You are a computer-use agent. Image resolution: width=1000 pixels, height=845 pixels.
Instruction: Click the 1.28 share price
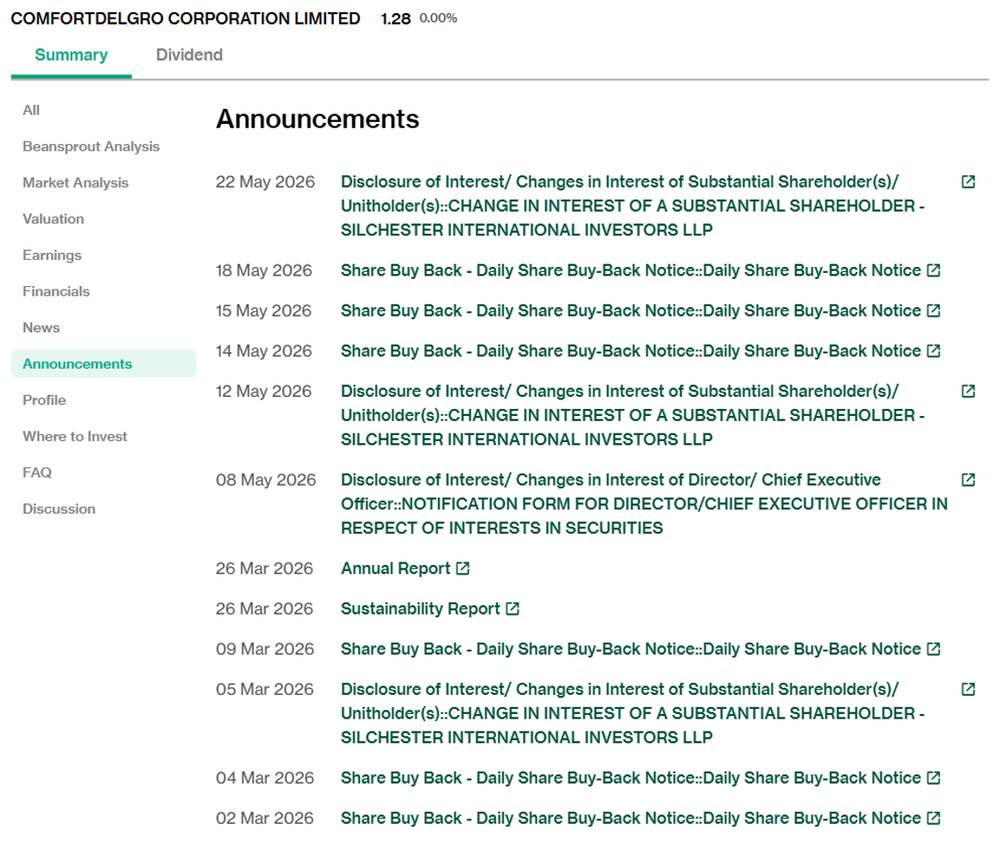point(395,18)
